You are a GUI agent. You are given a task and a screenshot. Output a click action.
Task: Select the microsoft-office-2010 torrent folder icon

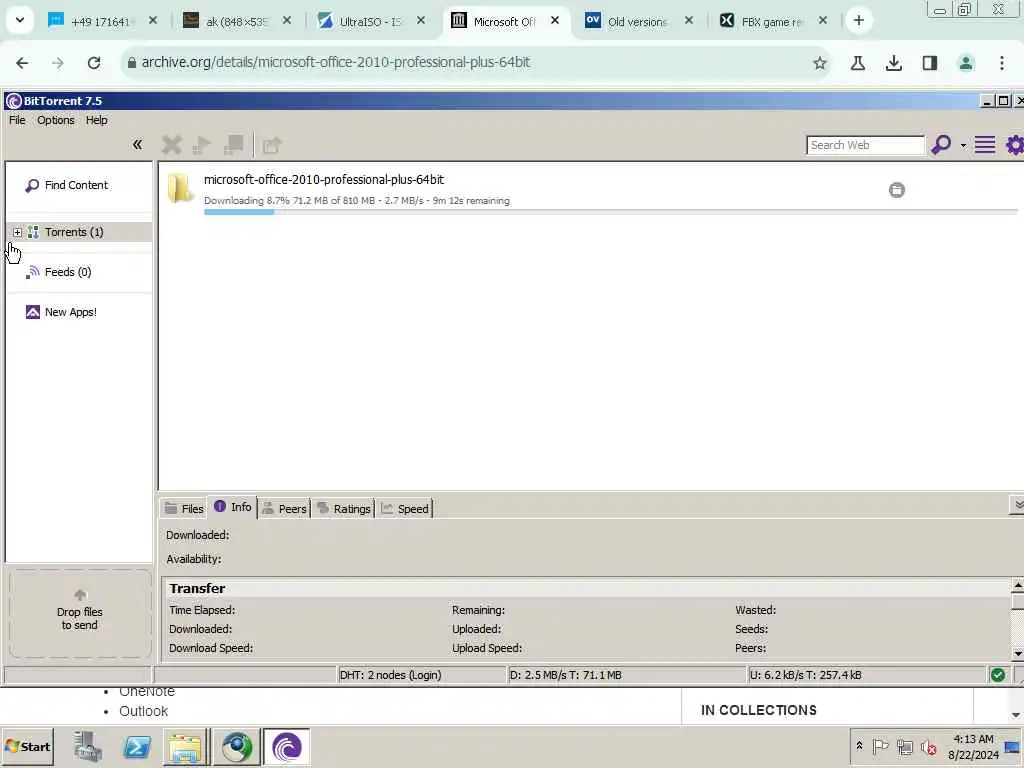[x=180, y=189]
